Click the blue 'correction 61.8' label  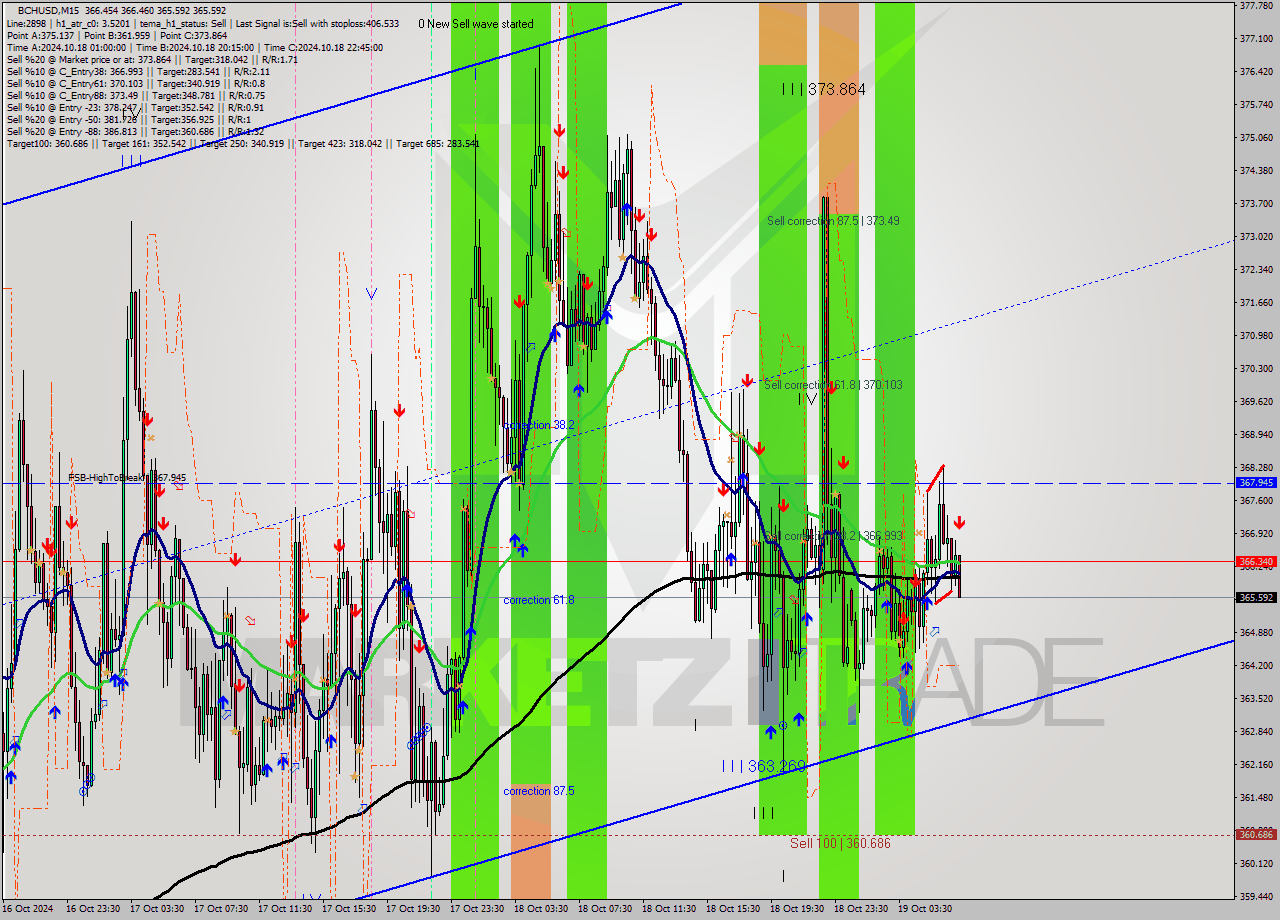pos(539,600)
